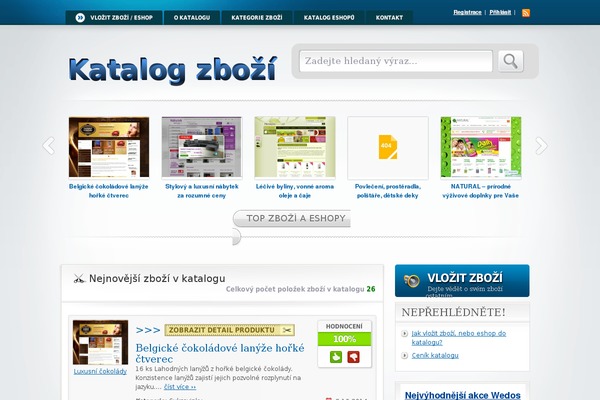Click the magnifier search button
600x400 pixels.
pyautogui.click(x=510, y=61)
